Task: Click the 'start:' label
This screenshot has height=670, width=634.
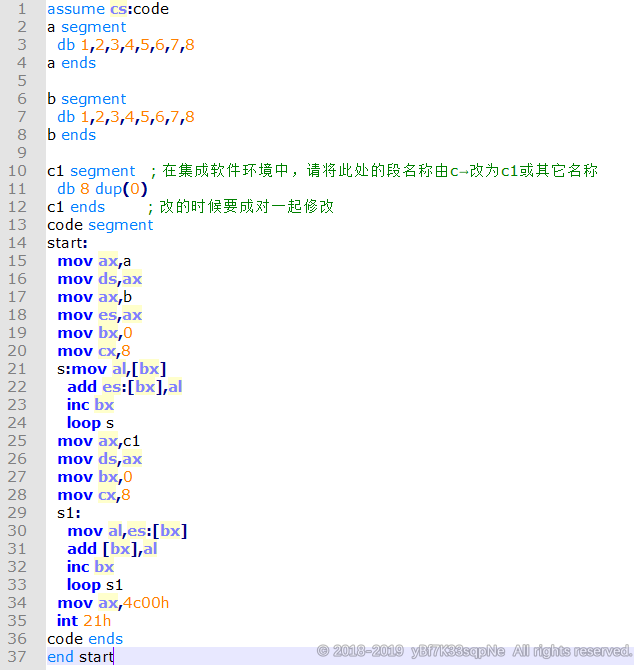Action: tap(67, 243)
